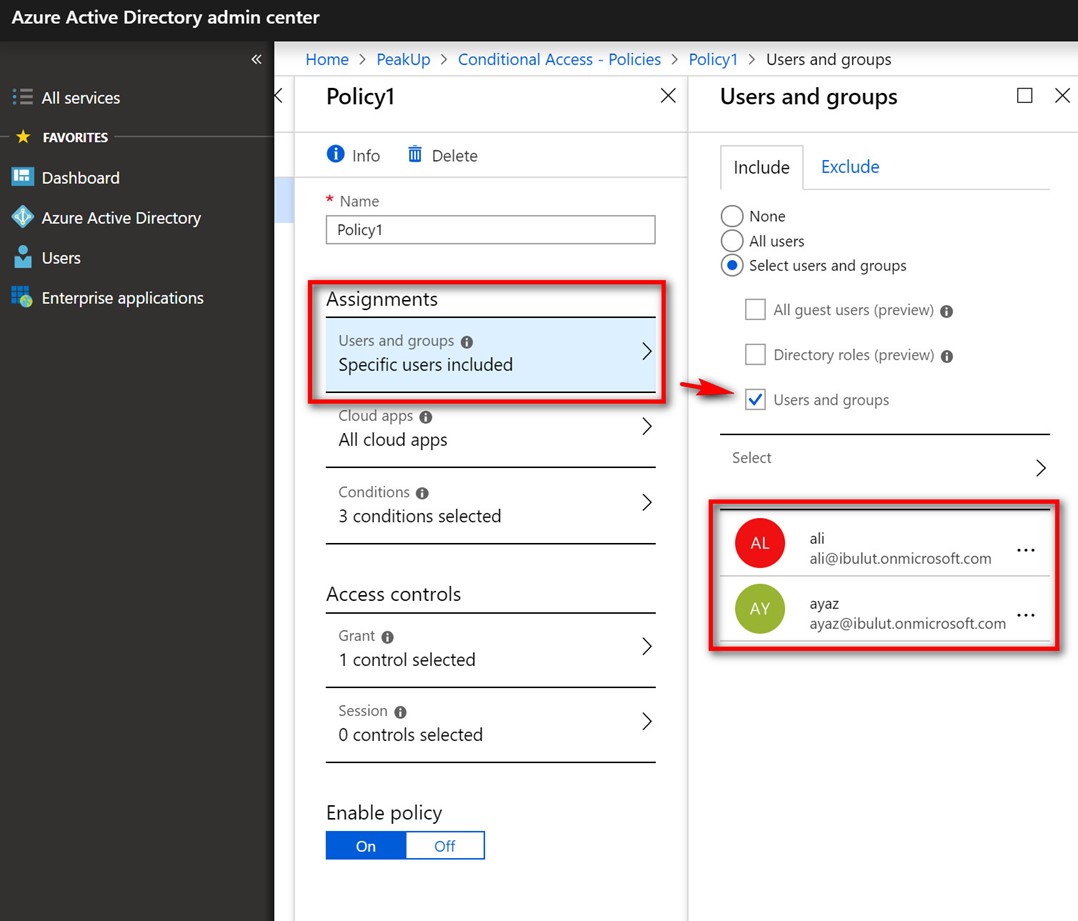Viewport: 1078px width, 921px height.
Task: Set Enable policy to Off
Action: [445, 845]
